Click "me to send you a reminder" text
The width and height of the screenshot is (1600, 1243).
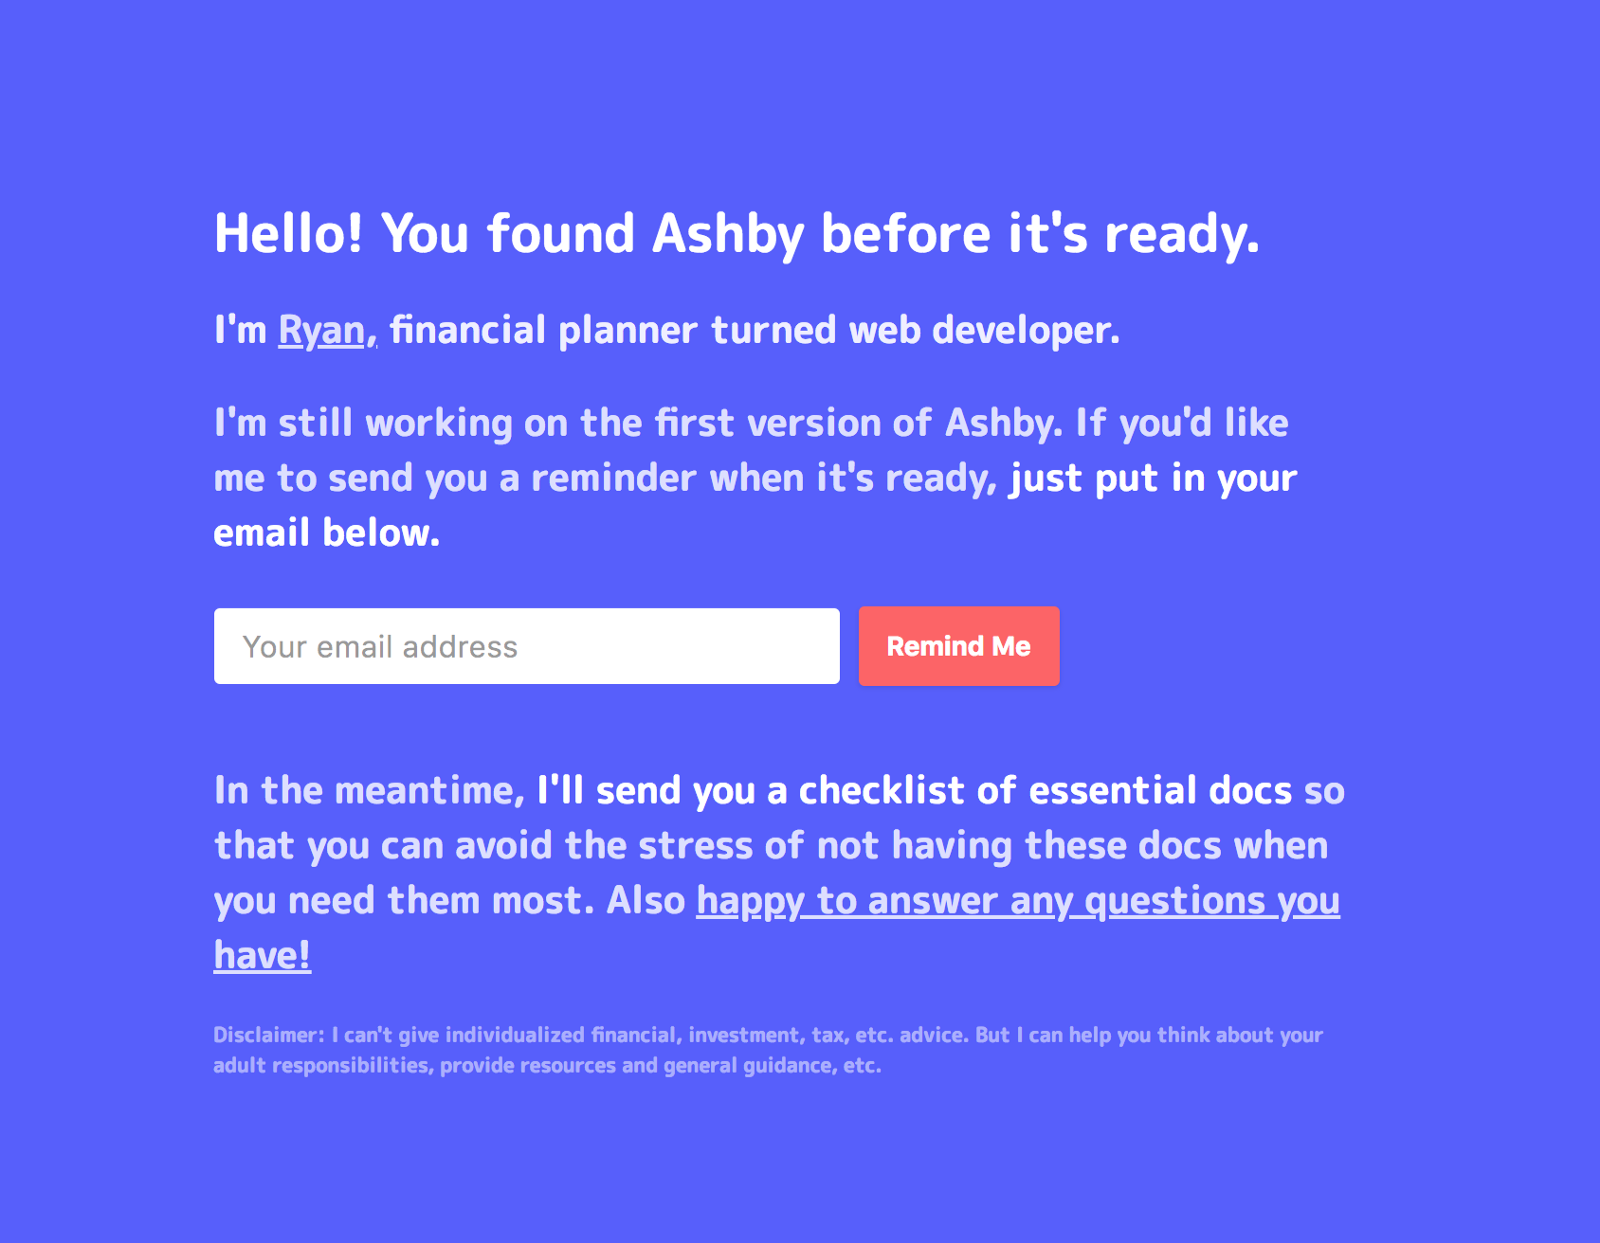(453, 479)
